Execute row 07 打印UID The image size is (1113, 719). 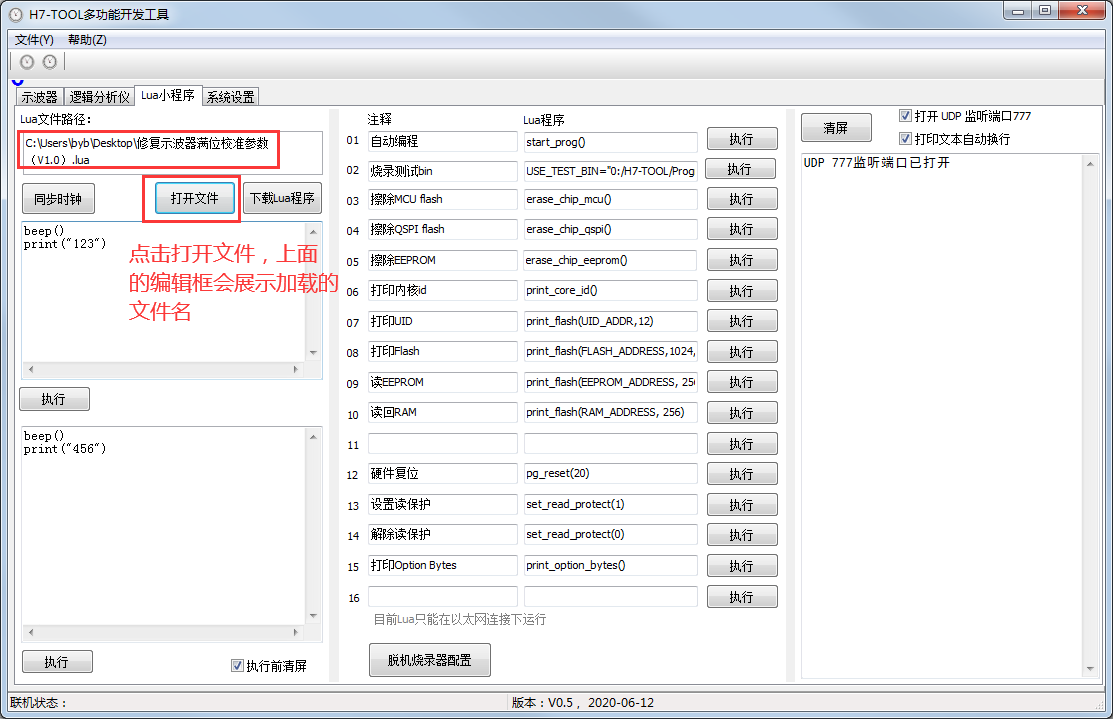pos(742,321)
